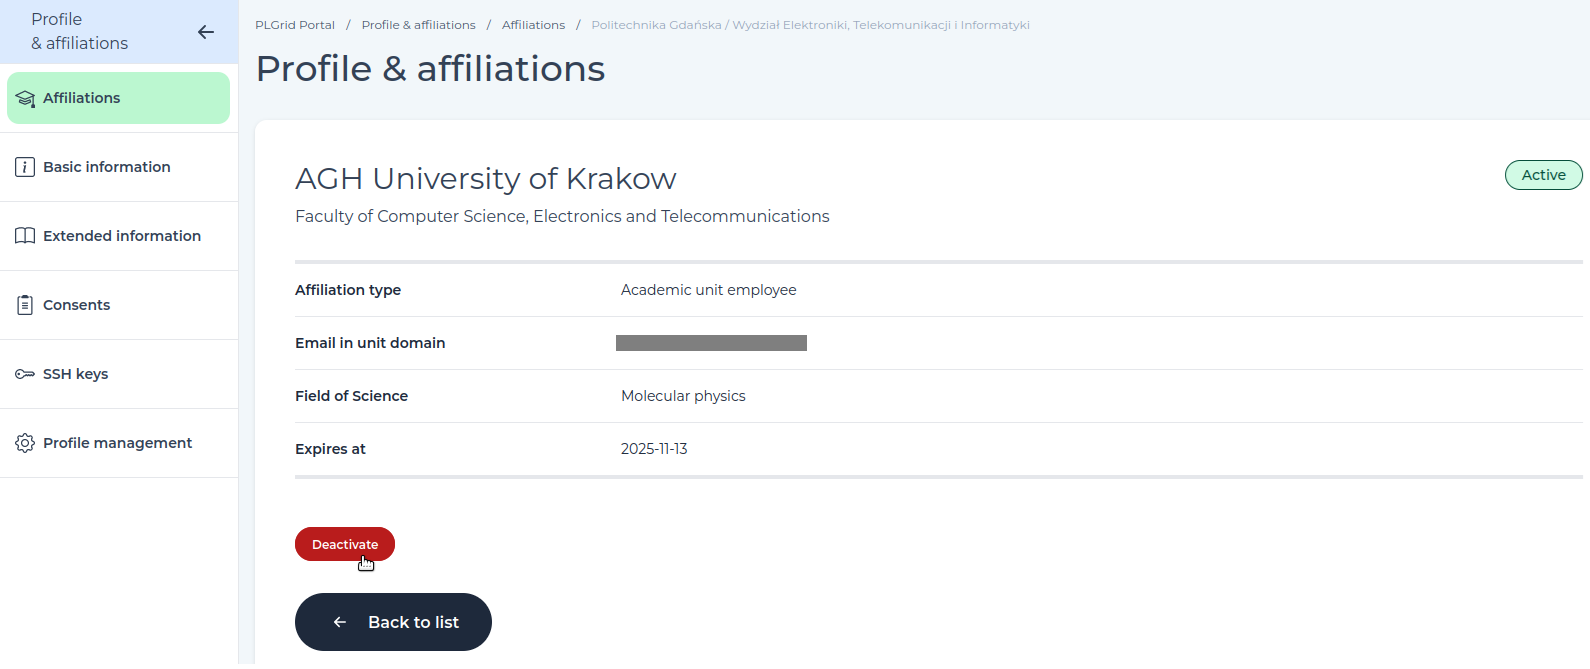Image resolution: width=1590 pixels, height=669 pixels.
Task: Click the arrow inside Back to list
Action: [340, 622]
